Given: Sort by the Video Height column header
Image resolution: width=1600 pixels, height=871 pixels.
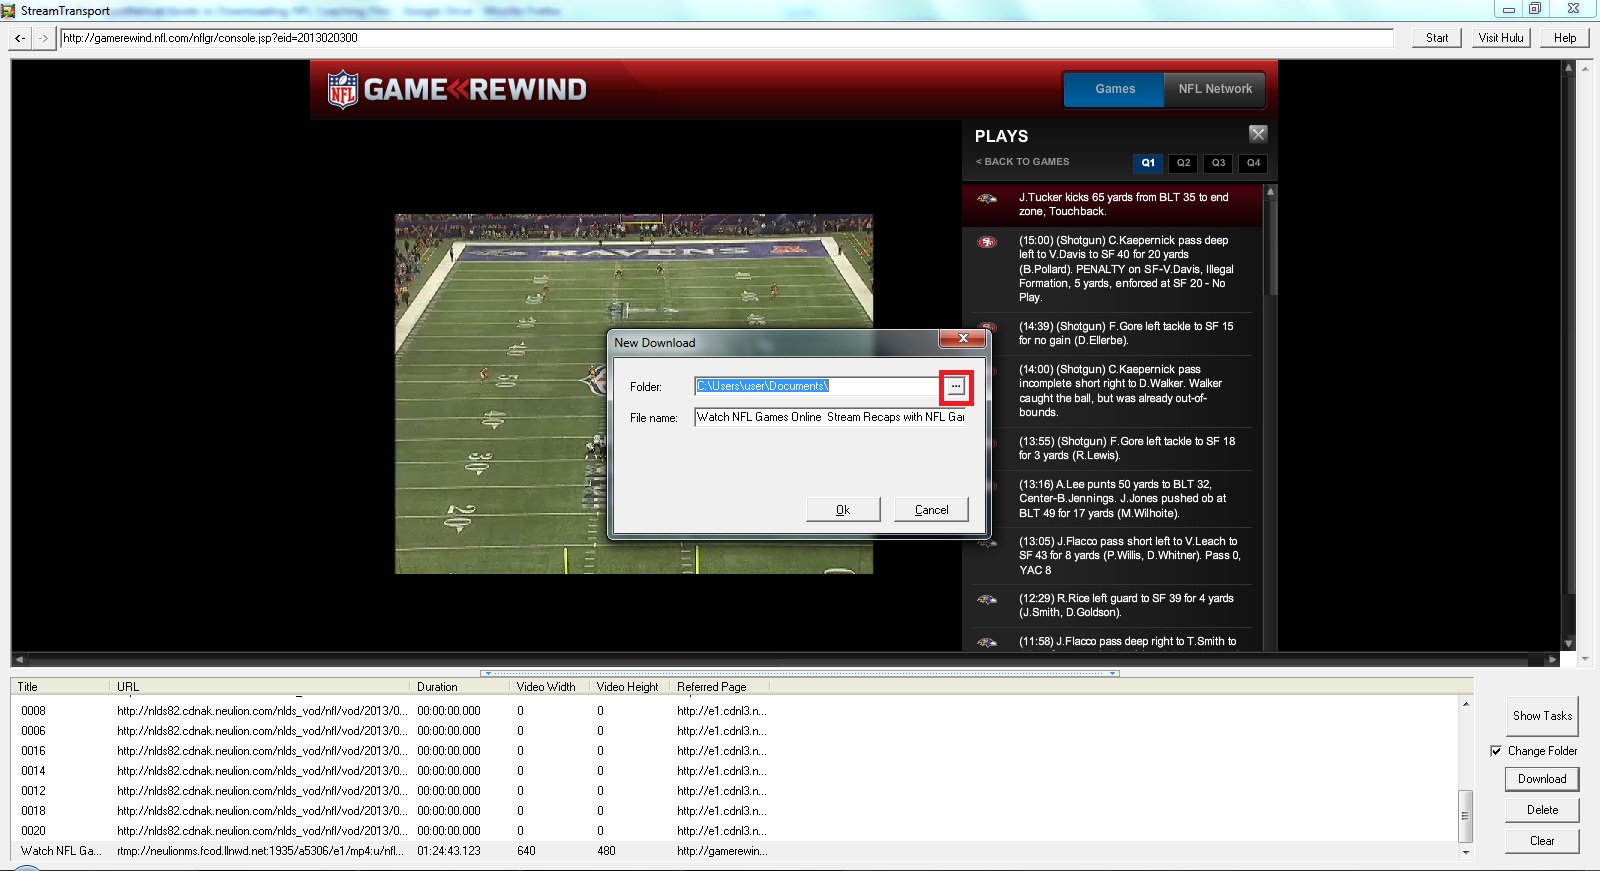Looking at the screenshot, I should point(630,687).
